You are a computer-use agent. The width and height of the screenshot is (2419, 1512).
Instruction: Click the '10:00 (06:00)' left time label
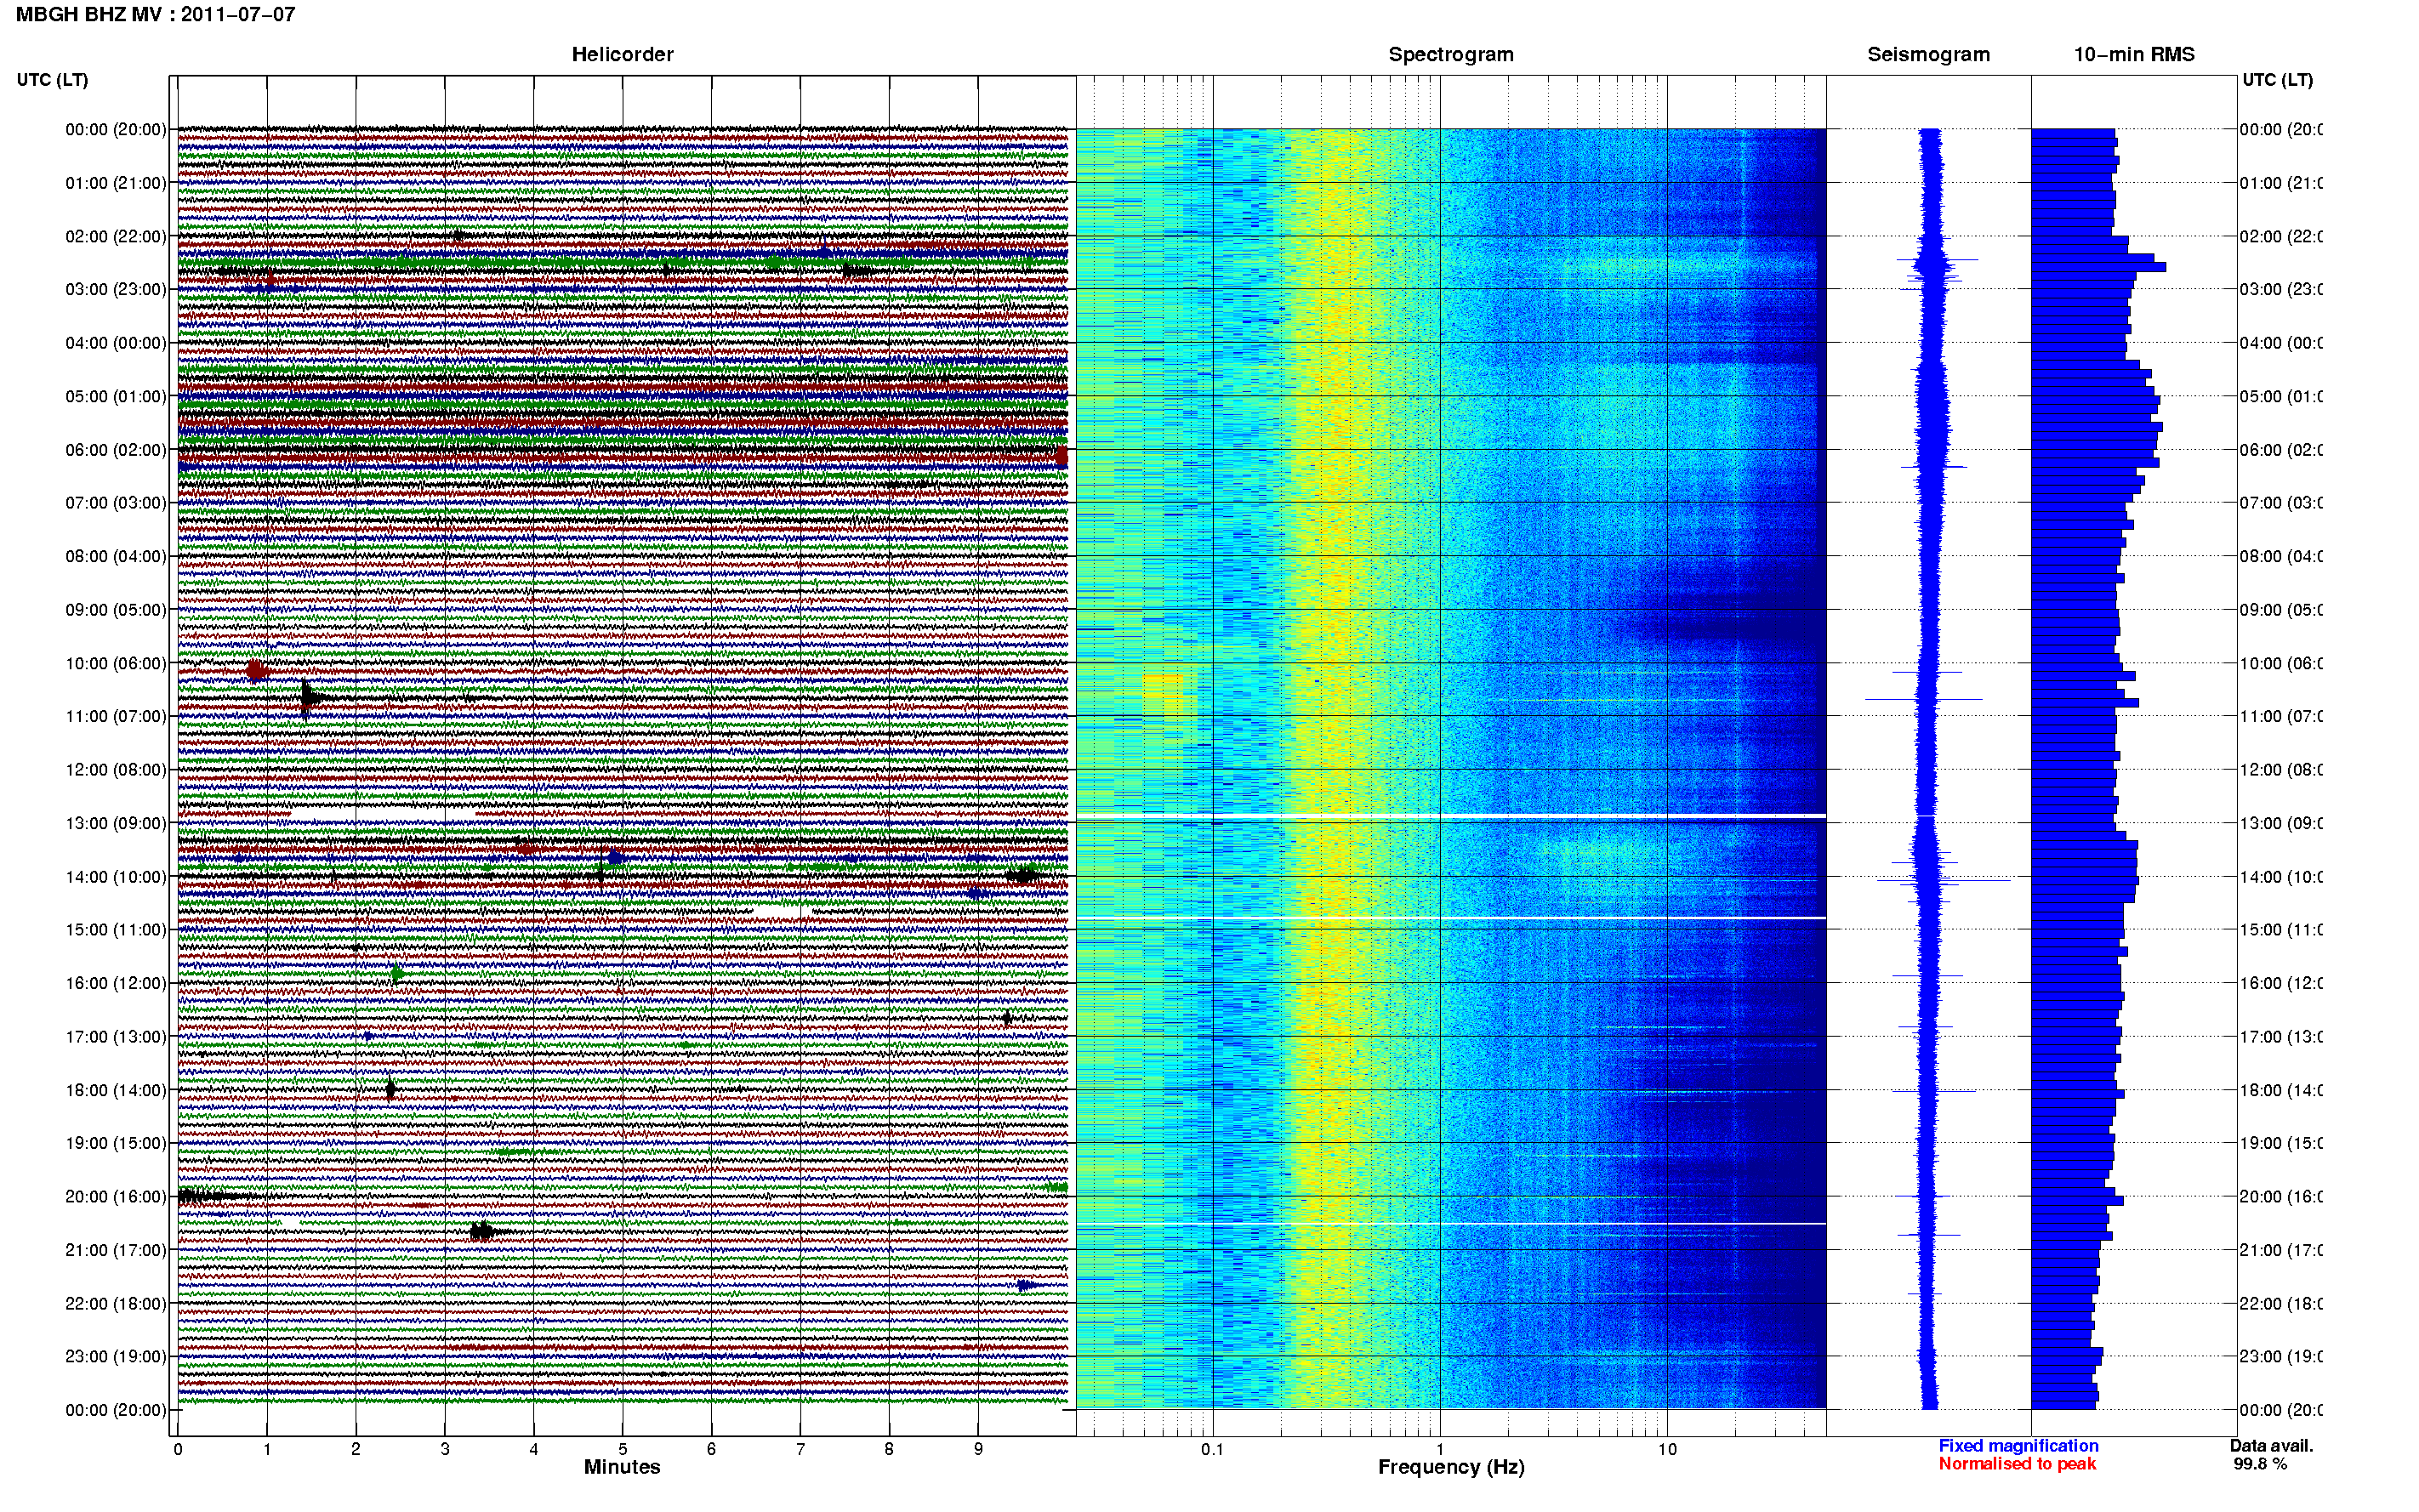116,663
